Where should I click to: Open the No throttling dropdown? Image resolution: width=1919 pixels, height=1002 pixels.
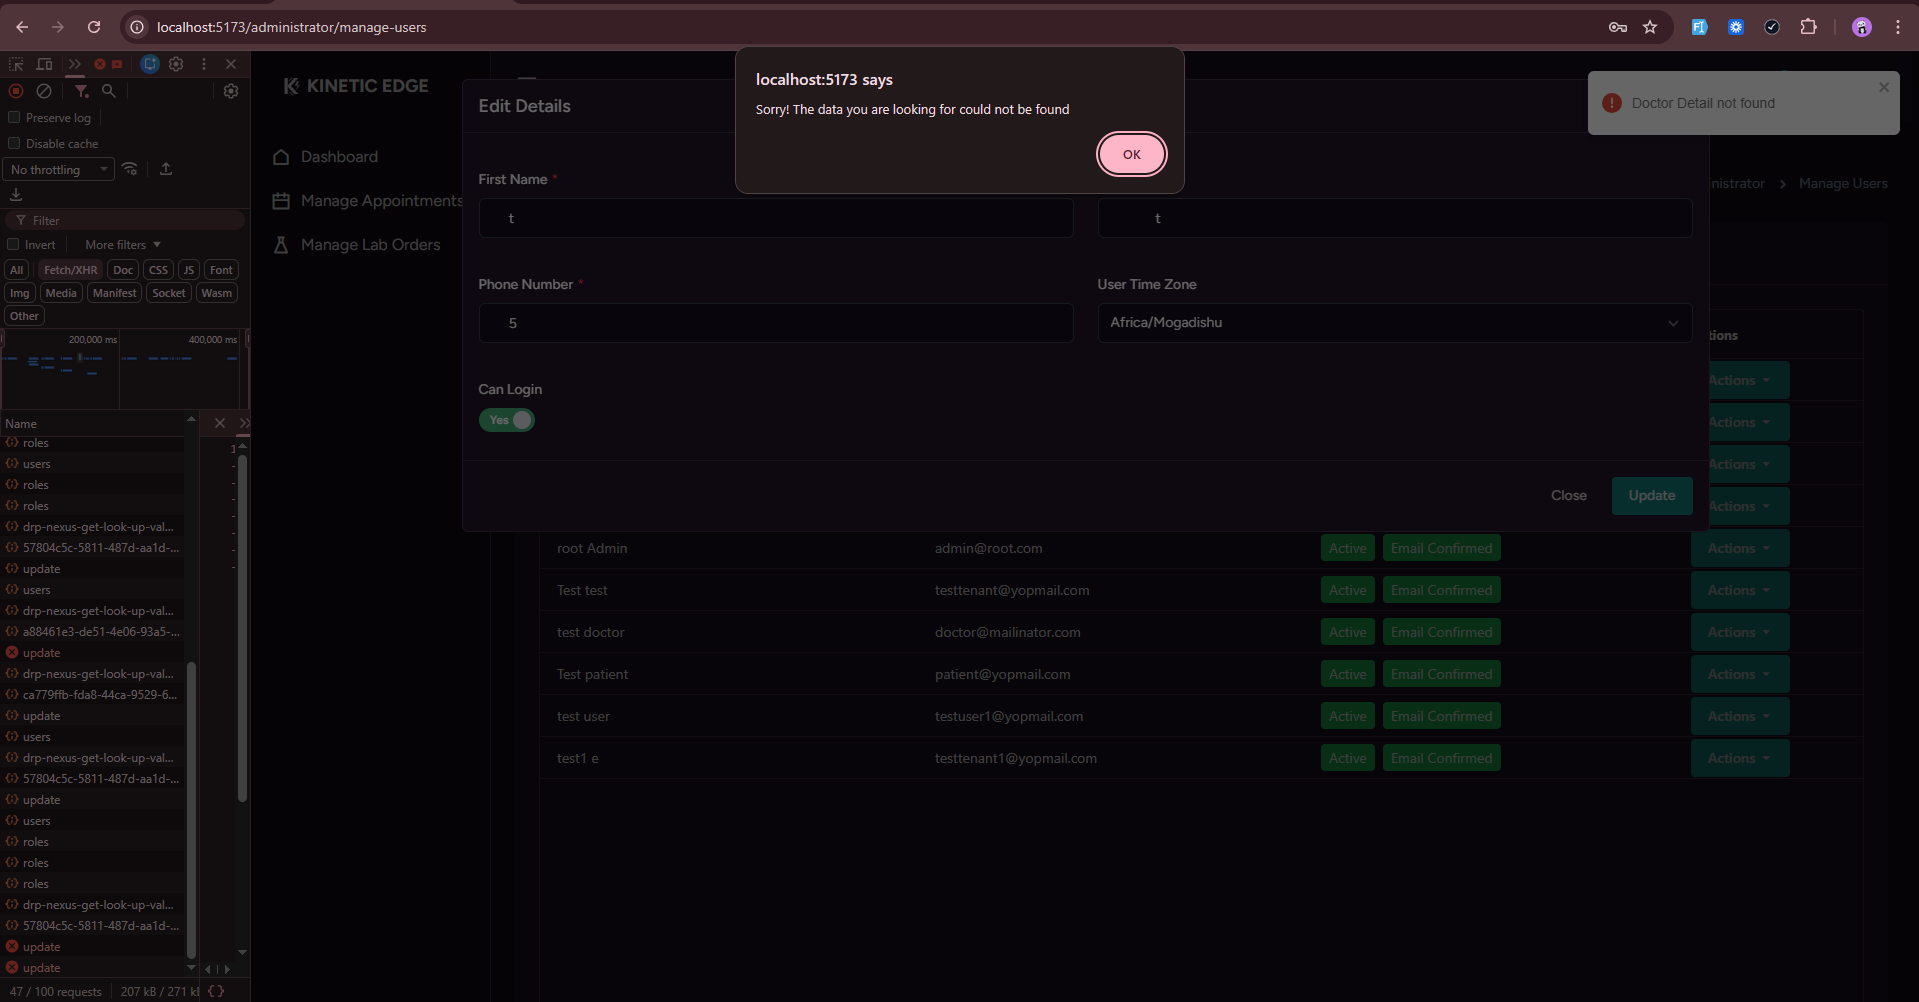coord(58,170)
